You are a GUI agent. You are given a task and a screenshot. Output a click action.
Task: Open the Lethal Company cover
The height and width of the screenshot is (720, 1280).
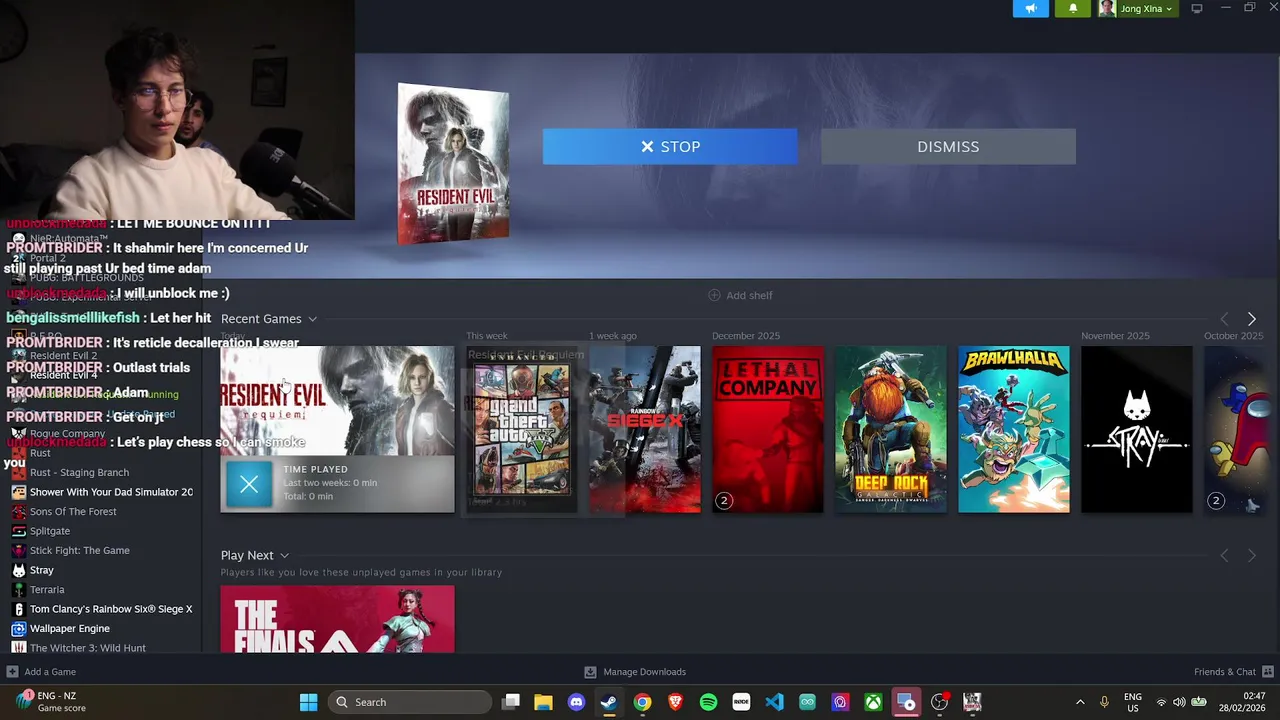coord(768,429)
